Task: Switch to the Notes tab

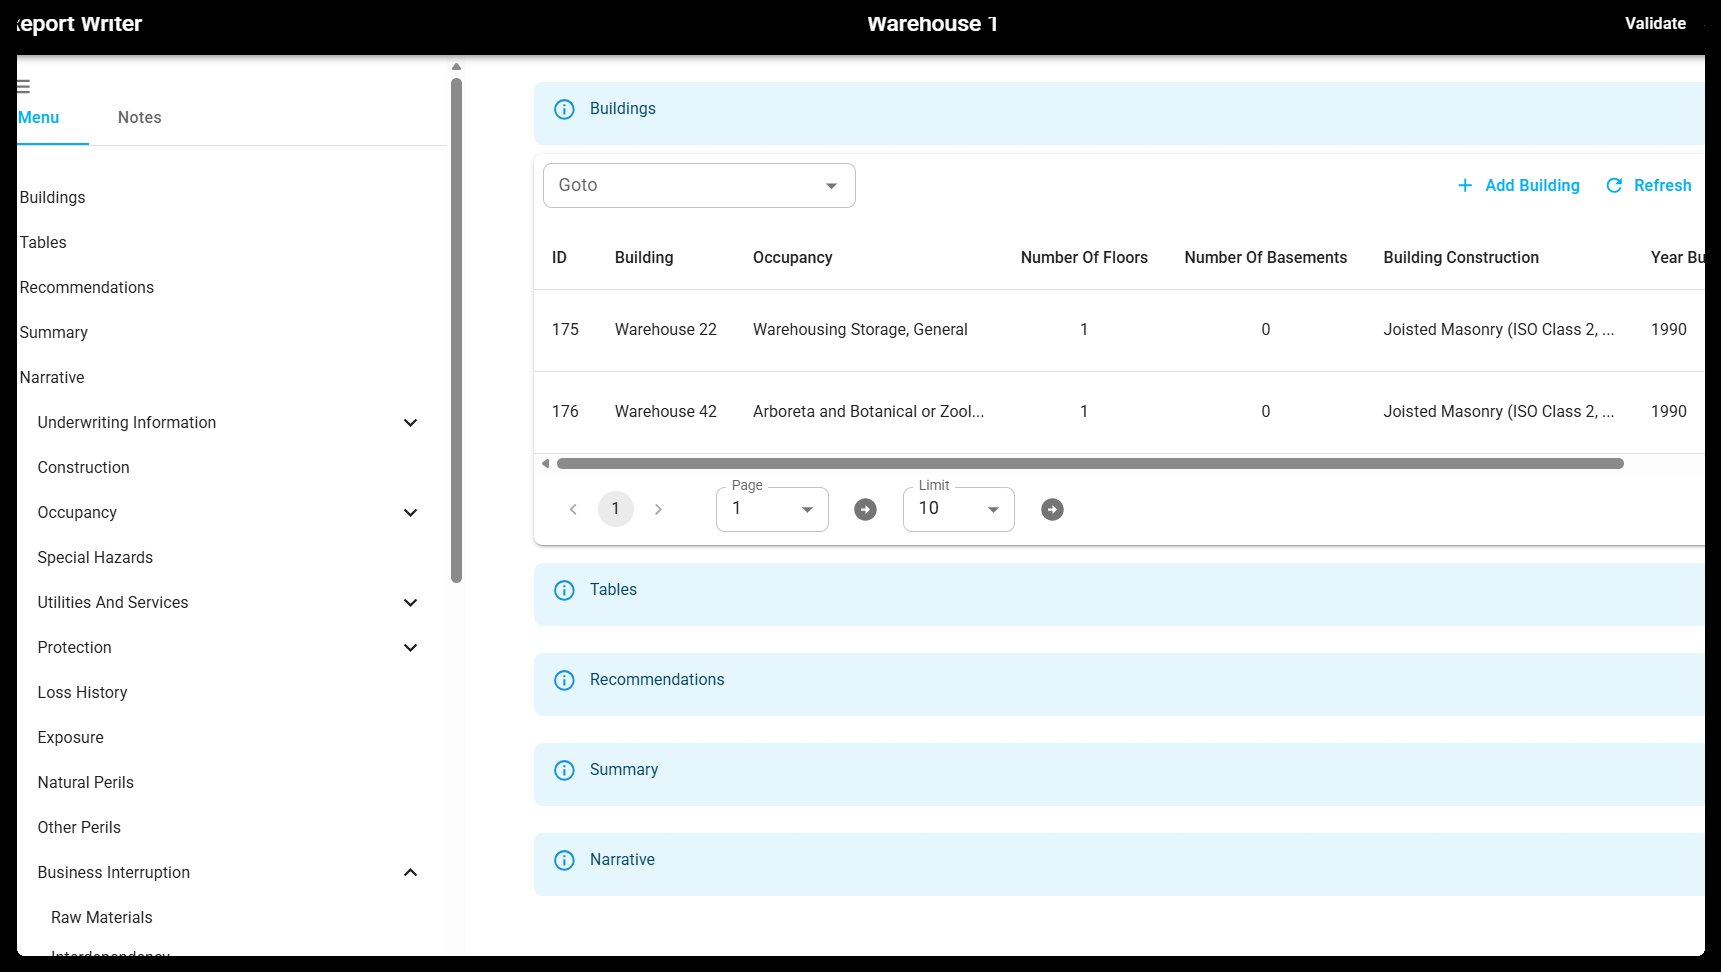Action: click(139, 118)
